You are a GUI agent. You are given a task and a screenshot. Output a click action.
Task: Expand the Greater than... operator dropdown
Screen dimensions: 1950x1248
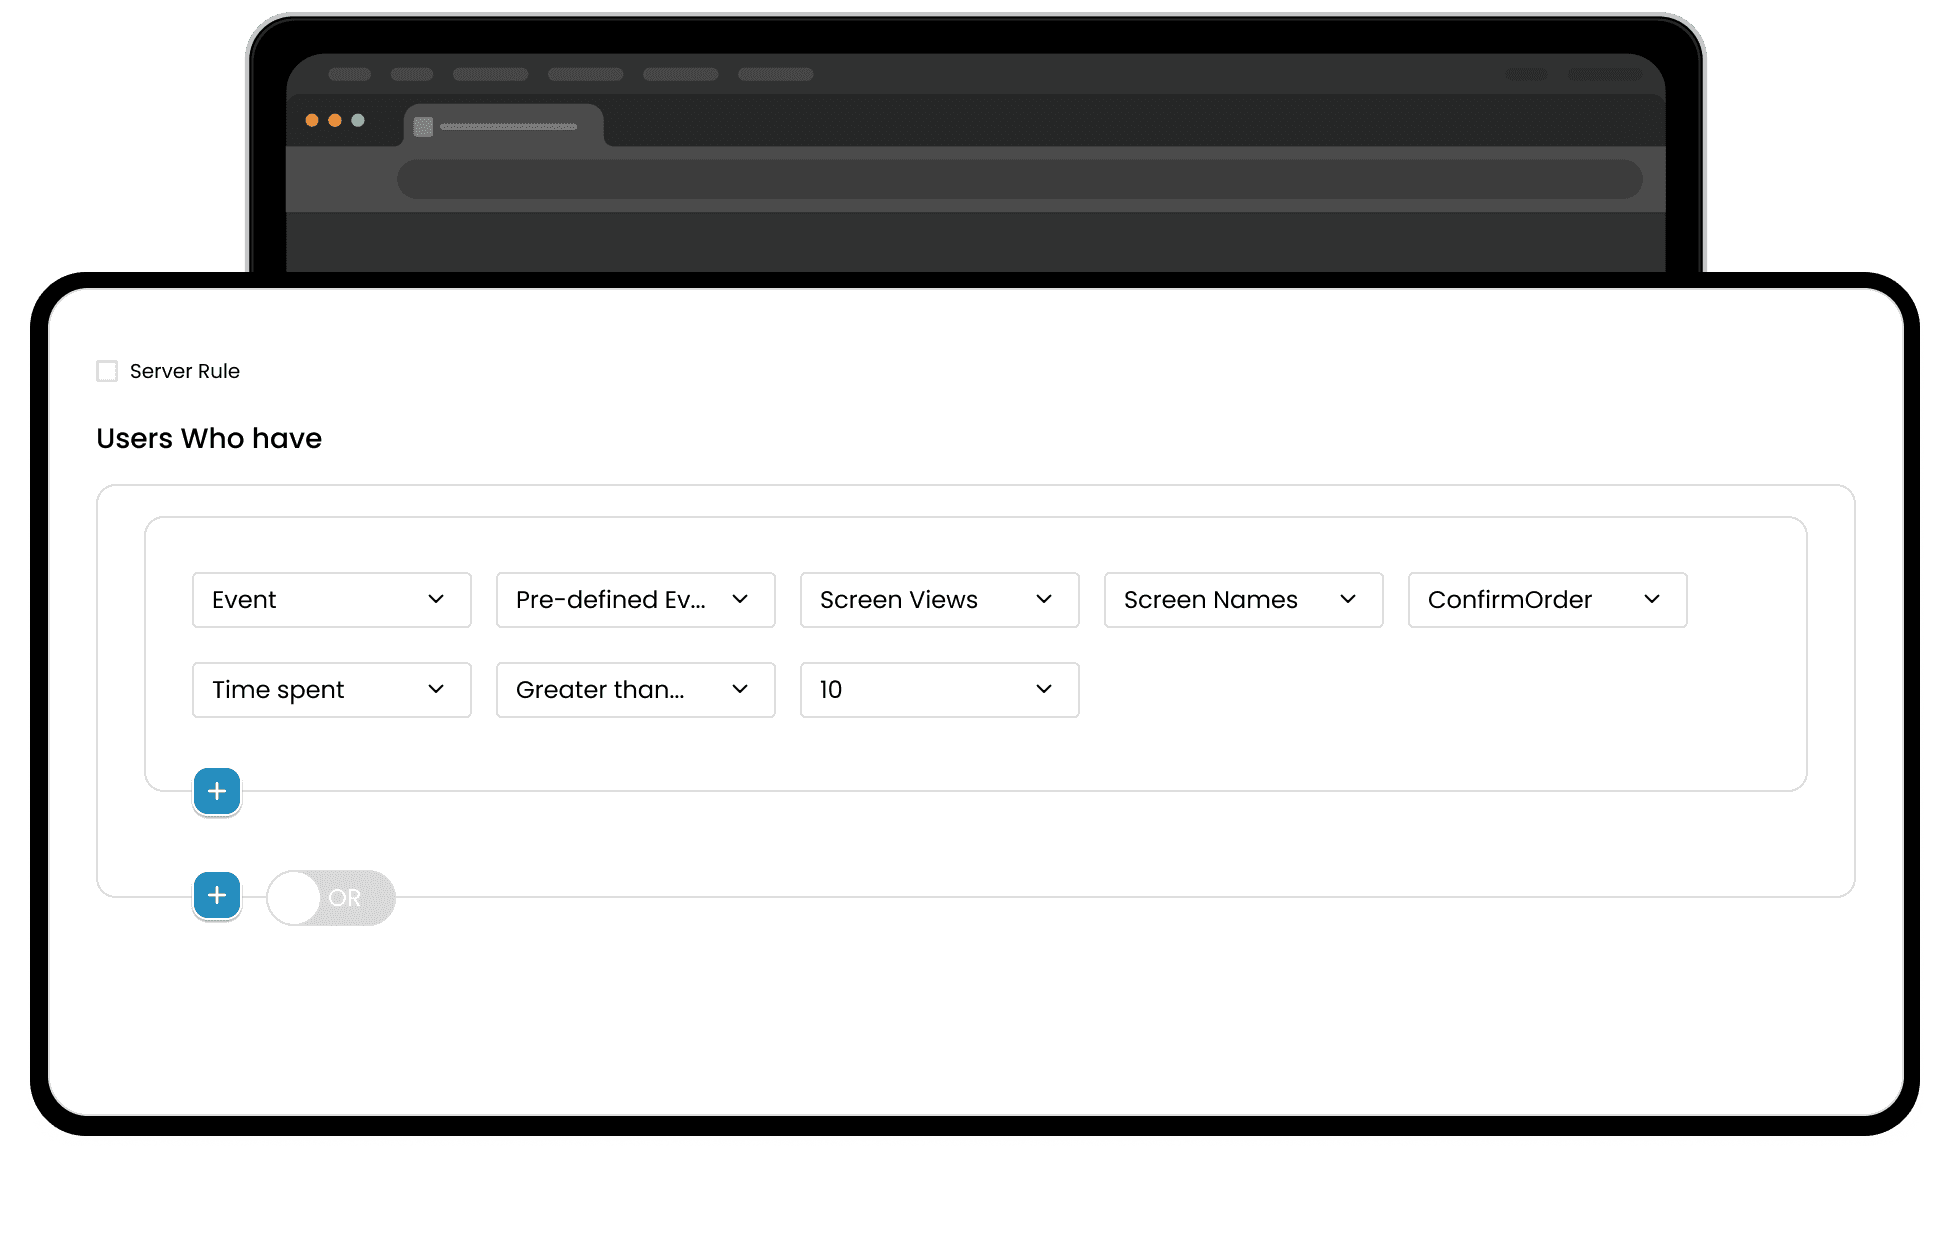click(635, 690)
